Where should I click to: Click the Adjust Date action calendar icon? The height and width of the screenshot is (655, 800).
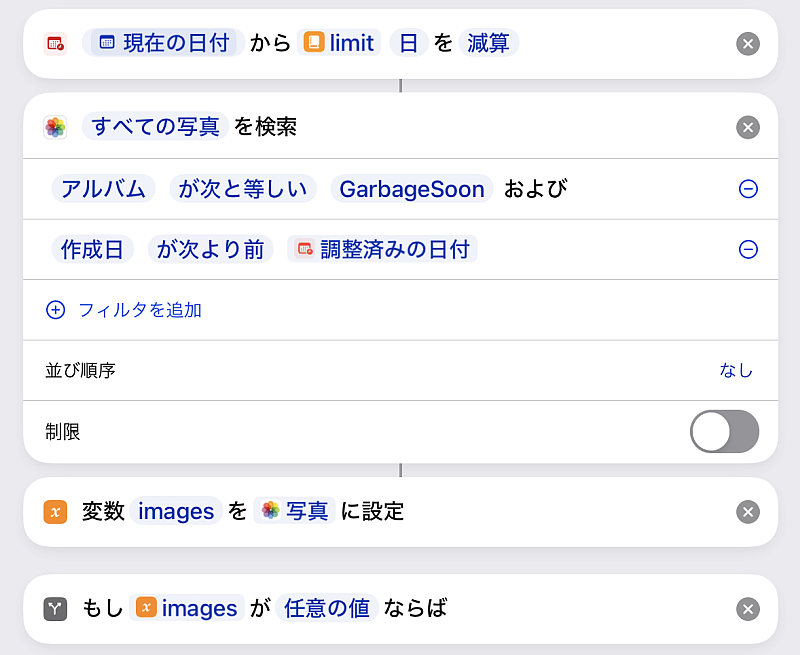point(55,43)
